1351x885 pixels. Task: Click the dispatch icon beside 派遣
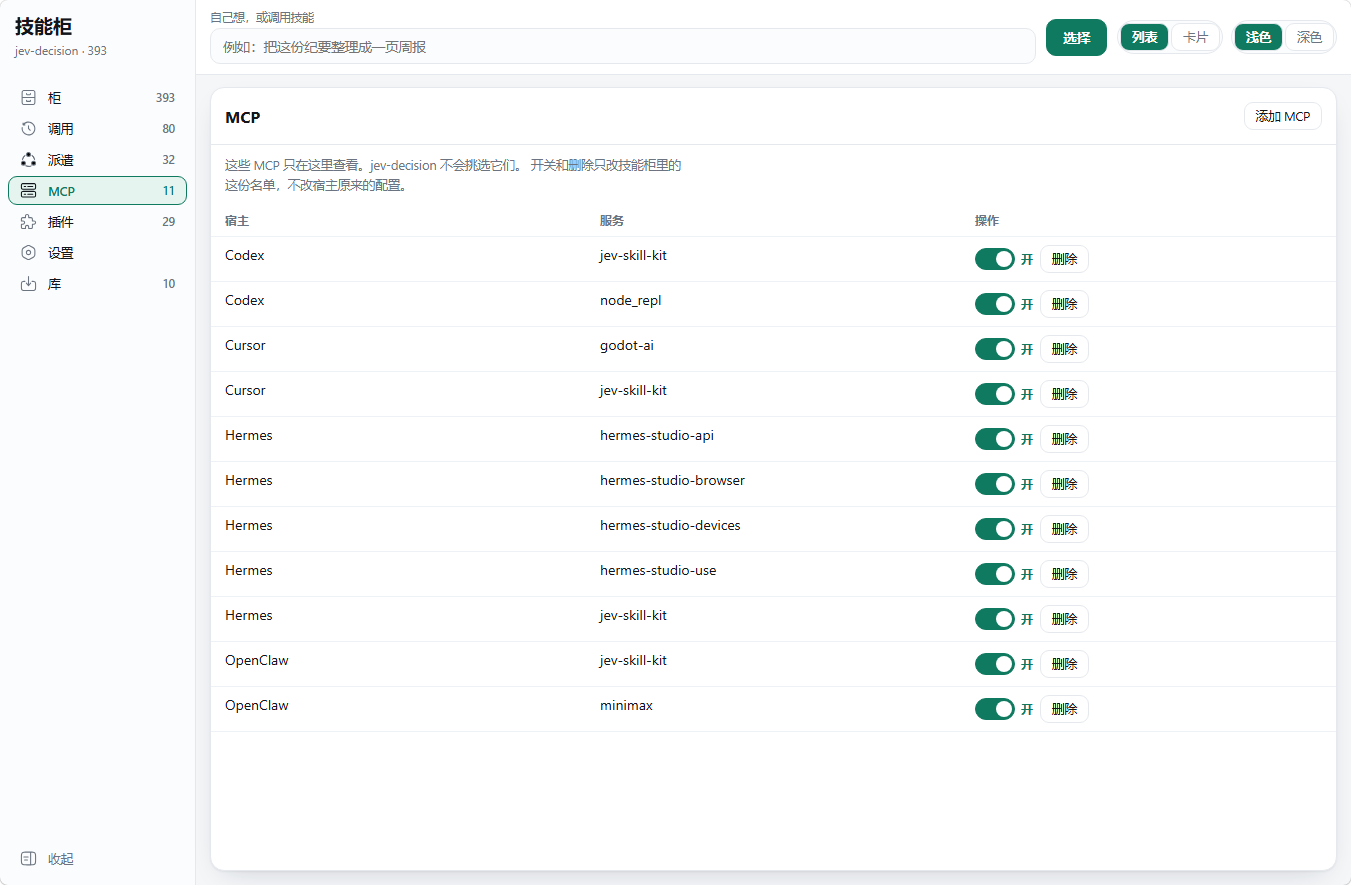click(28, 160)
